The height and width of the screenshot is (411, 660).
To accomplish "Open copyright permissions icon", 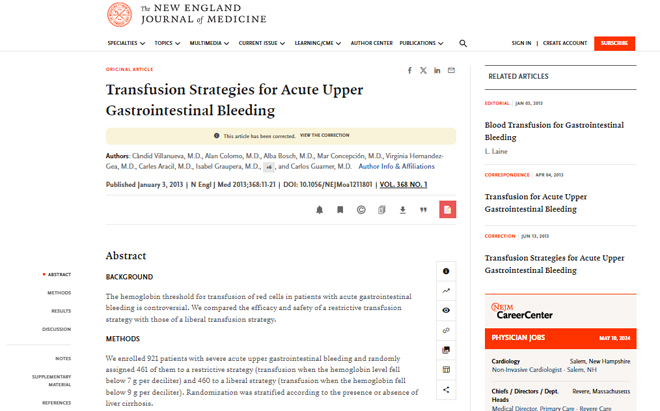I will (361, 210).
